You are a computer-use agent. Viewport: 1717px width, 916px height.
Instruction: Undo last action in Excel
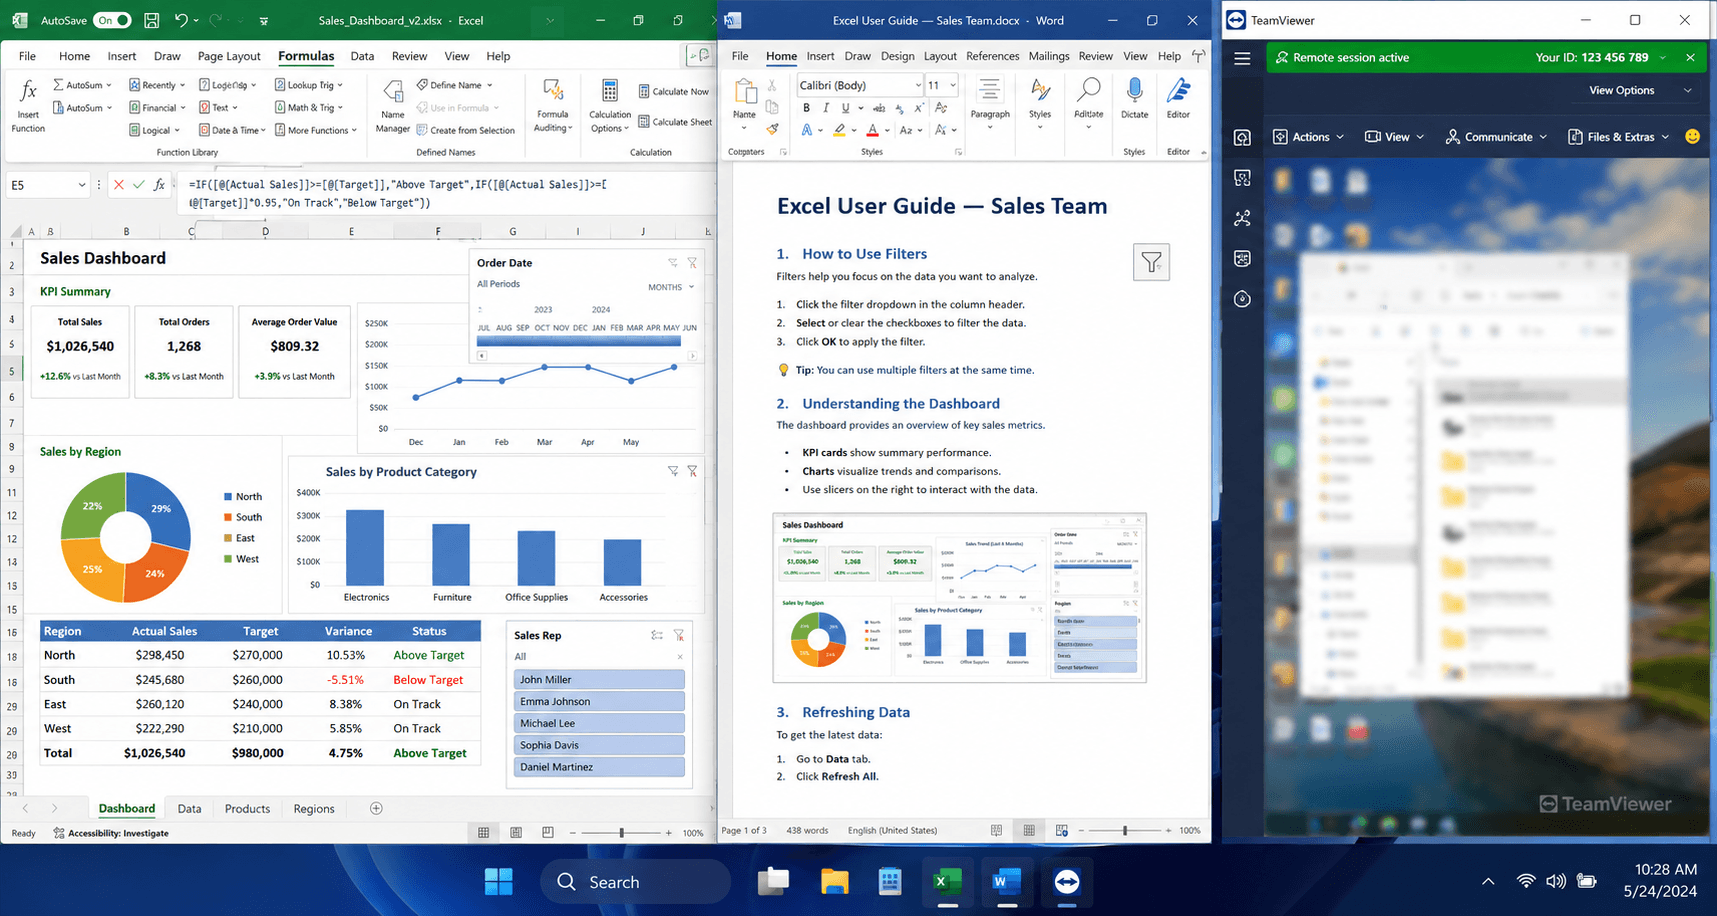[181, 20]
